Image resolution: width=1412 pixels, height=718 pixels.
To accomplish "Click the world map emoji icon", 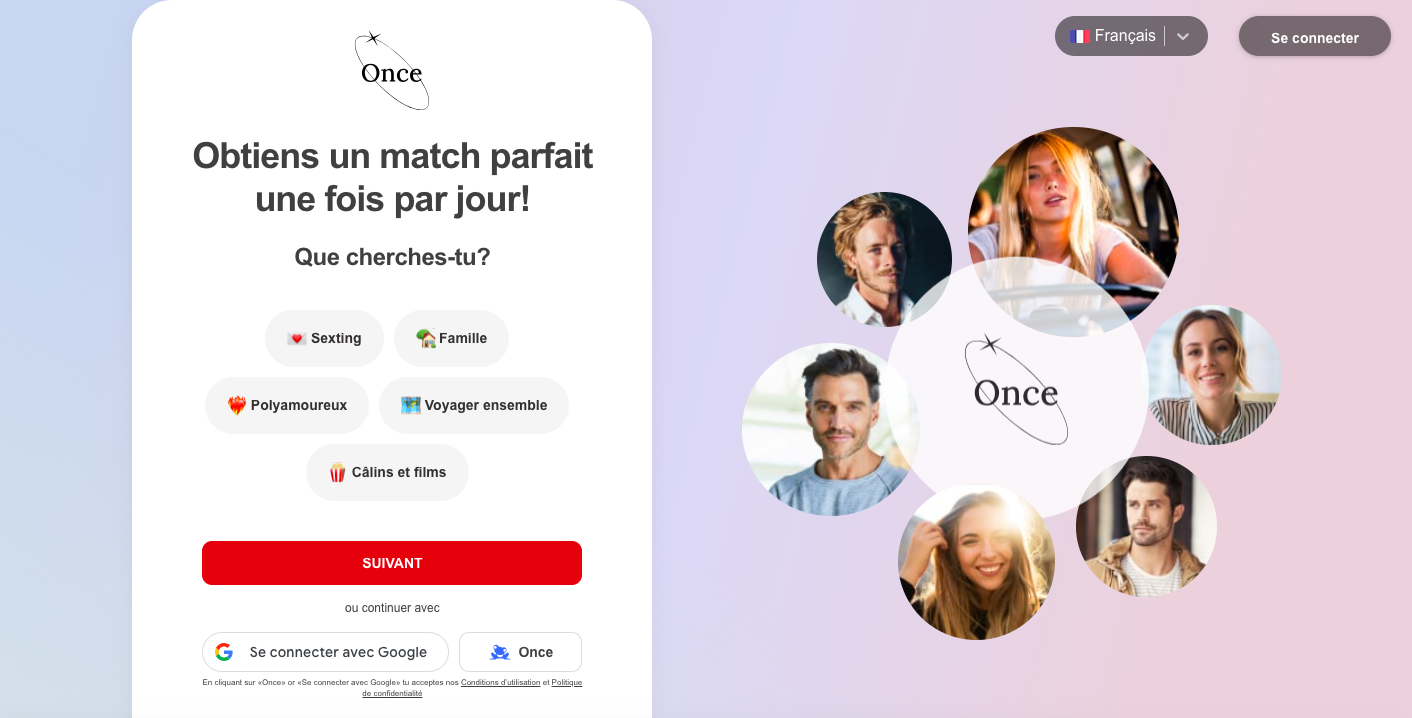I will pyautogui.click(x=410, y=405).
